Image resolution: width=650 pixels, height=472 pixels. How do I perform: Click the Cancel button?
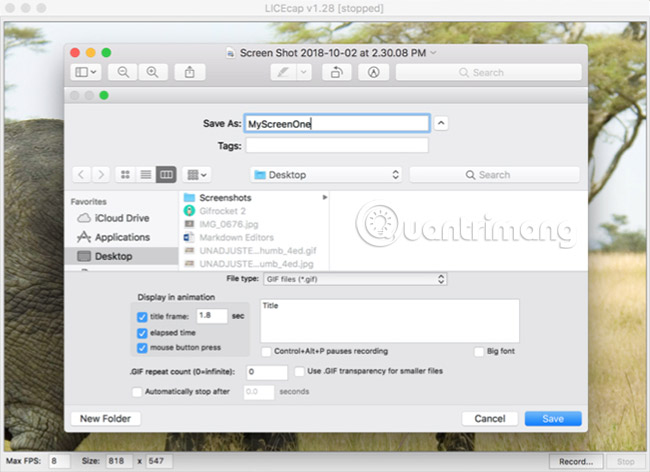pyautogui.click(x=490, y=419)
